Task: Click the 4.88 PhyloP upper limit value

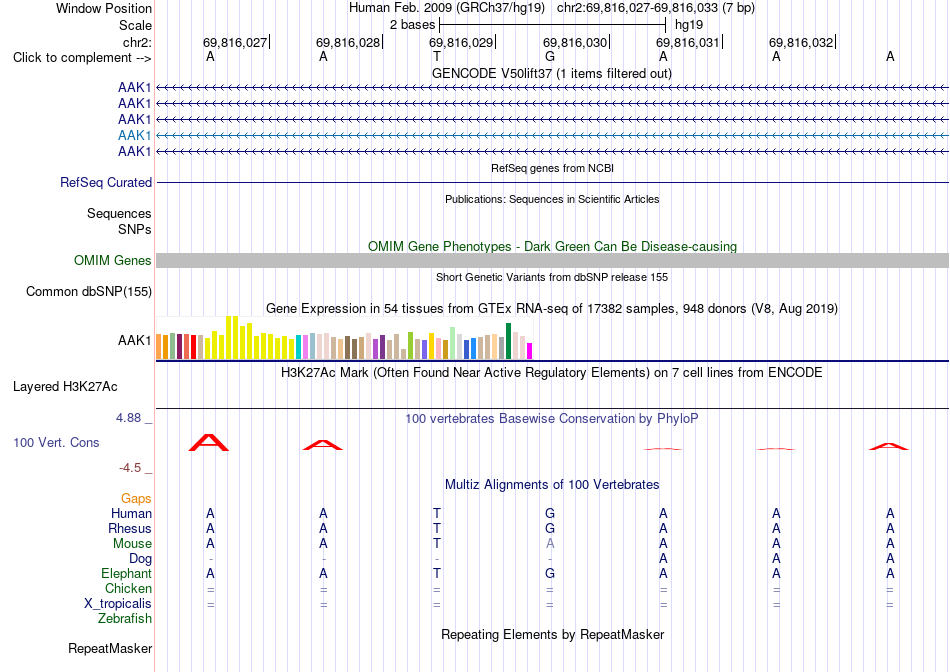Action: [x=128, y=418]
